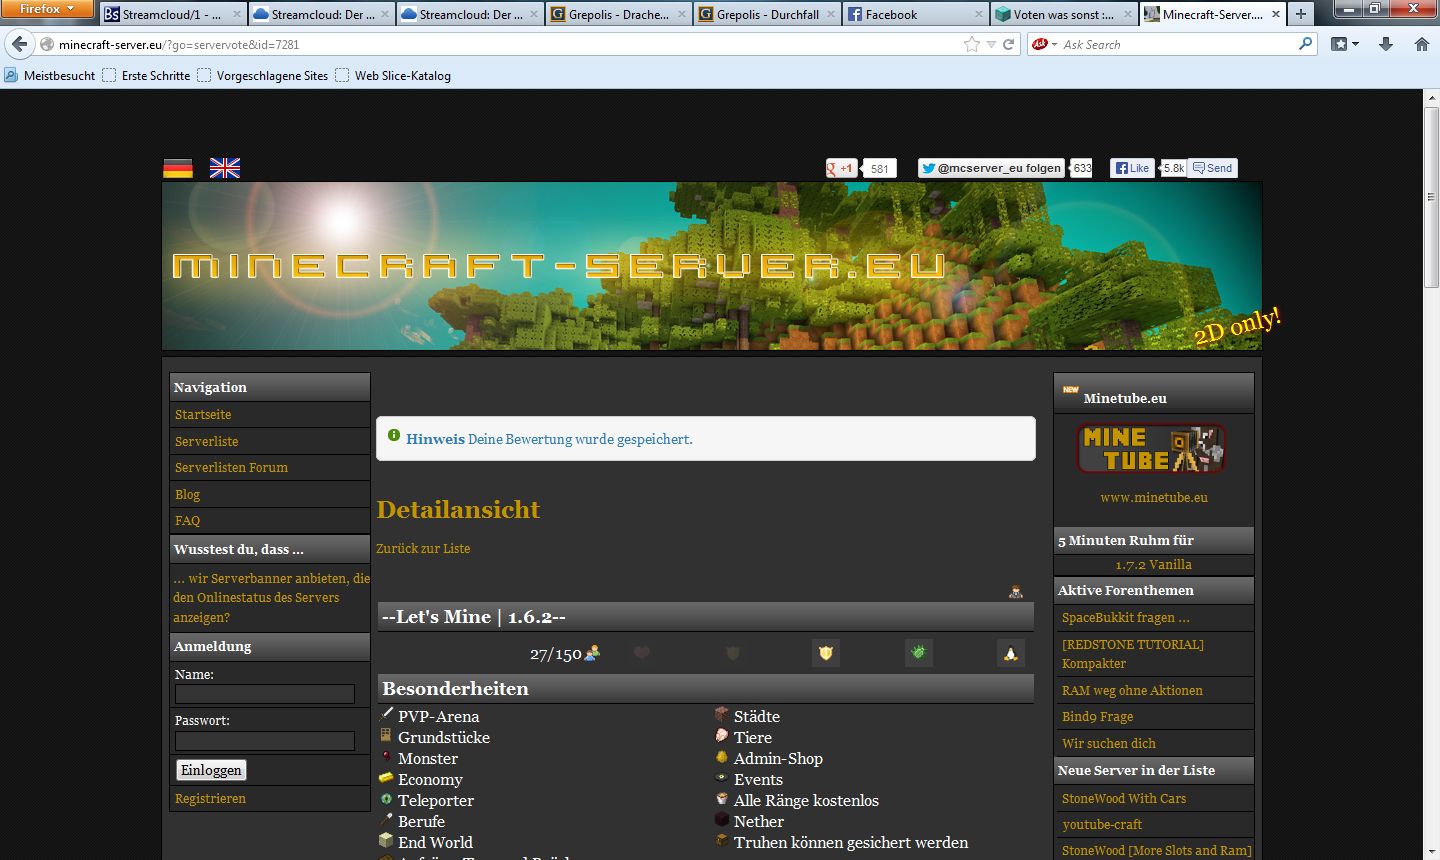Click the serverbanner info text link
This screenshot has width=1440, height=860.
271,597
